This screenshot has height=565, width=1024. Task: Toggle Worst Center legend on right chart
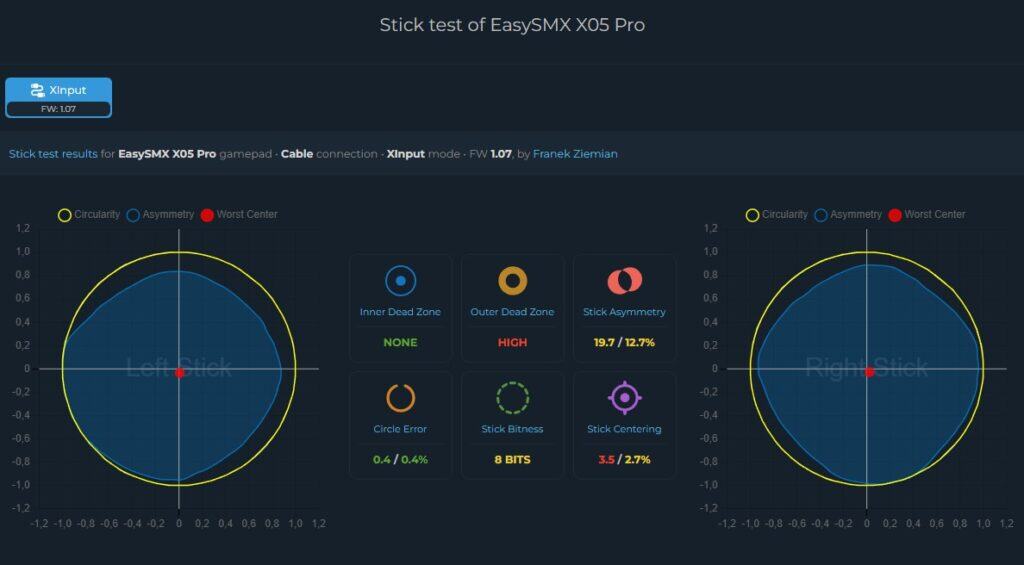click(926, 215)
